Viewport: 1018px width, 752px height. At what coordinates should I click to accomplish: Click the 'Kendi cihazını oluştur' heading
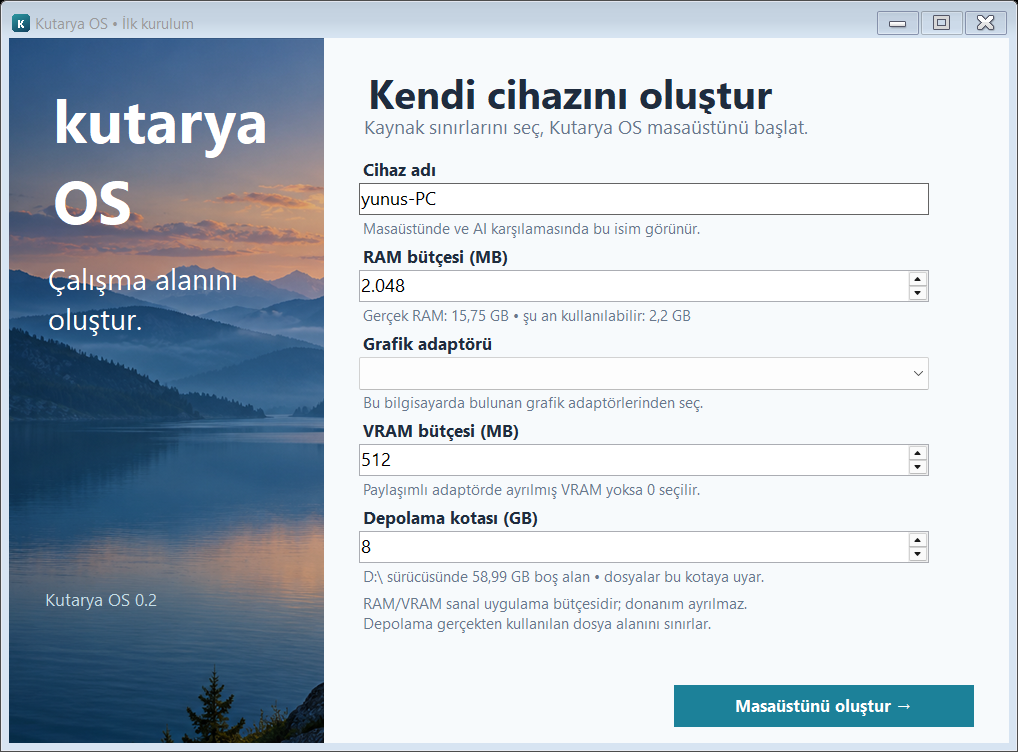point(570,95)
